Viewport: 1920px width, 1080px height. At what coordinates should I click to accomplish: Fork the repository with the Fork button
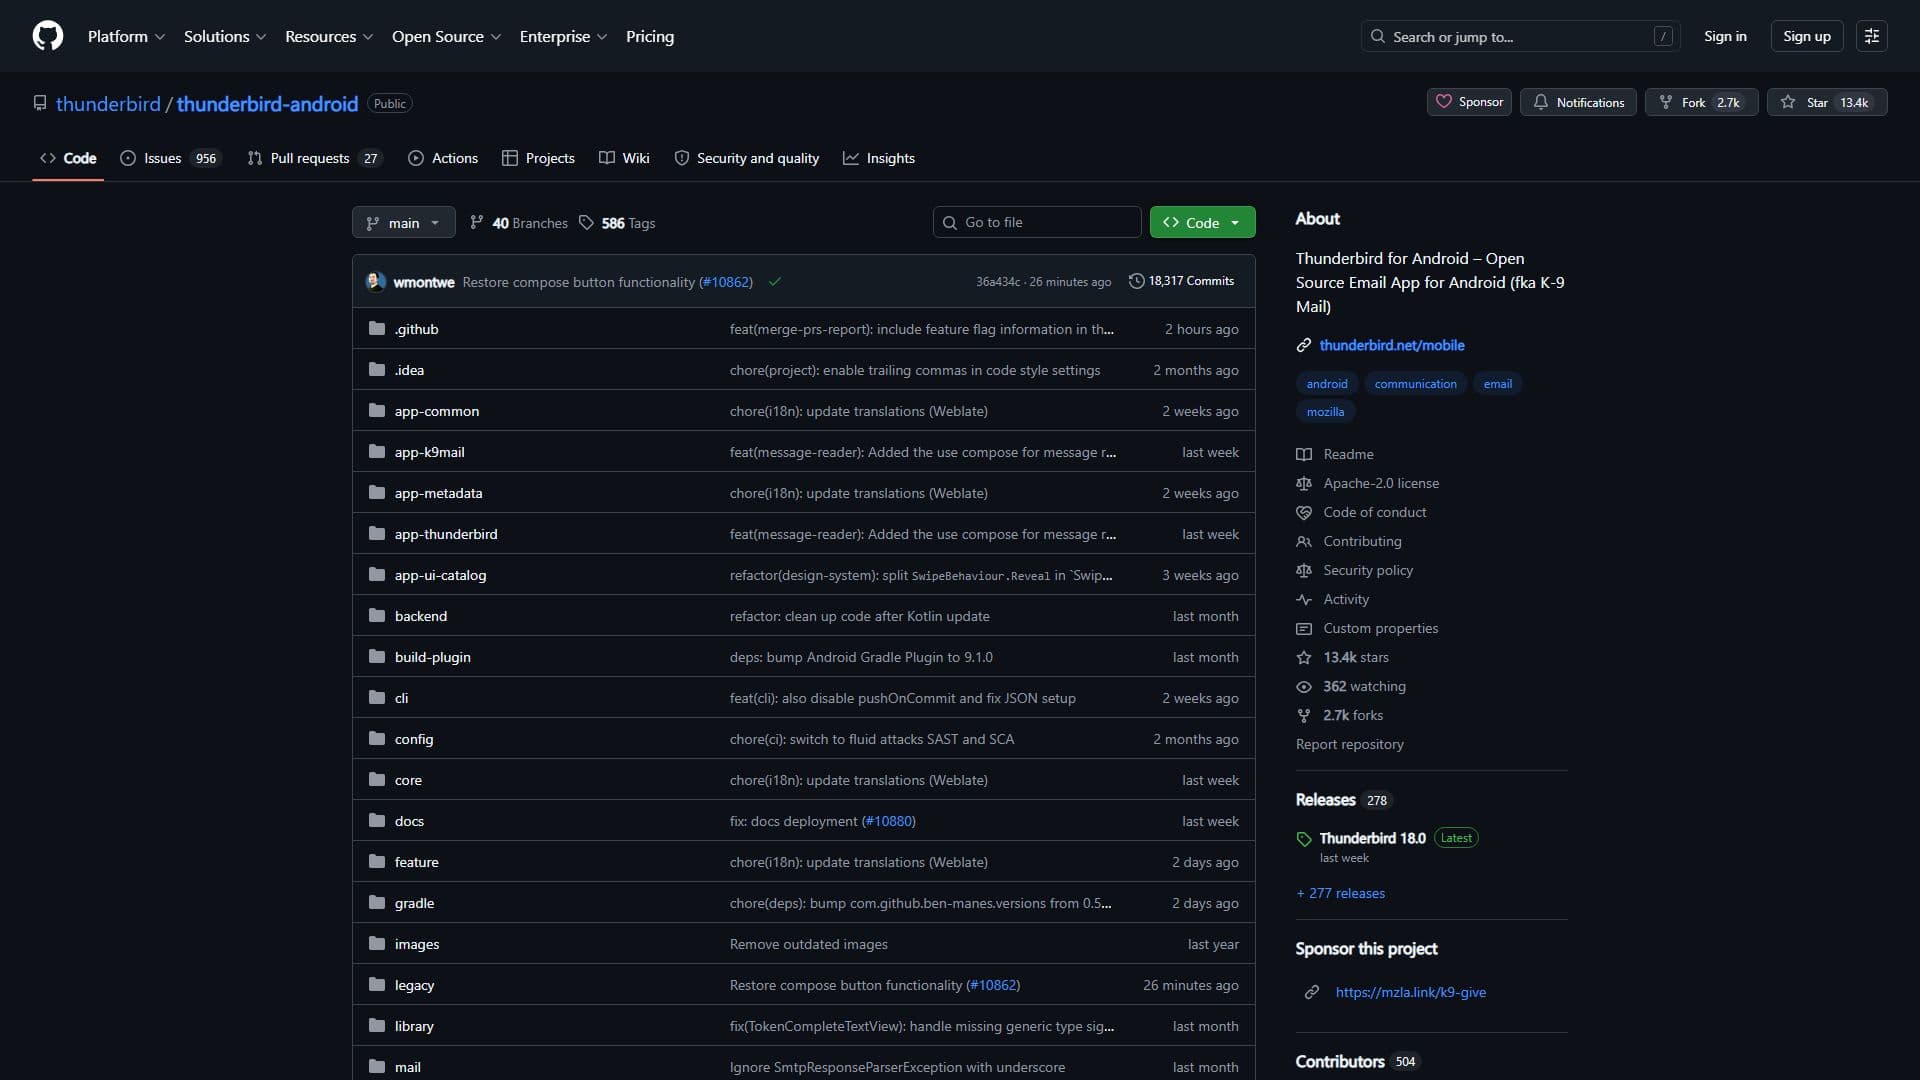(1701, 102)
